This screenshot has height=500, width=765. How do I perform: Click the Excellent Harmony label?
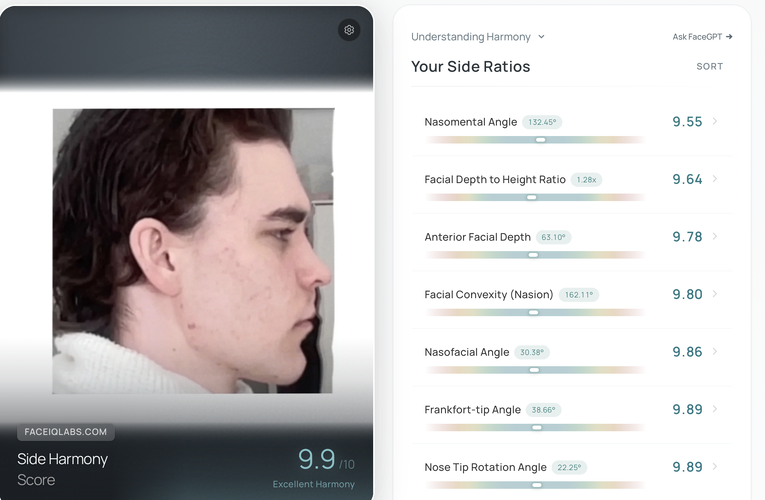tap(314, 484)
